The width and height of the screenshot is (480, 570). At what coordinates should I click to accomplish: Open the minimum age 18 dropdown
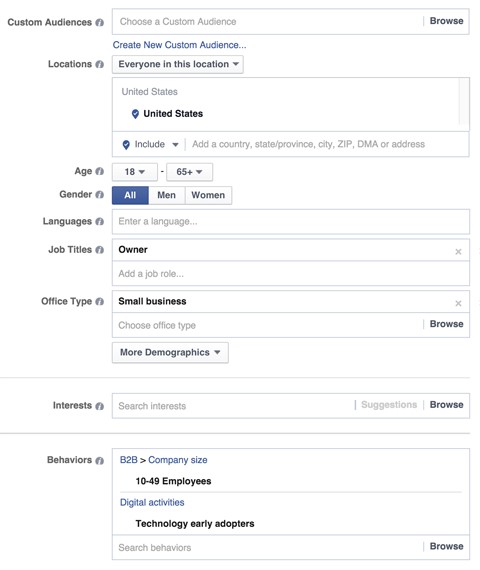(x=135, y=172)
